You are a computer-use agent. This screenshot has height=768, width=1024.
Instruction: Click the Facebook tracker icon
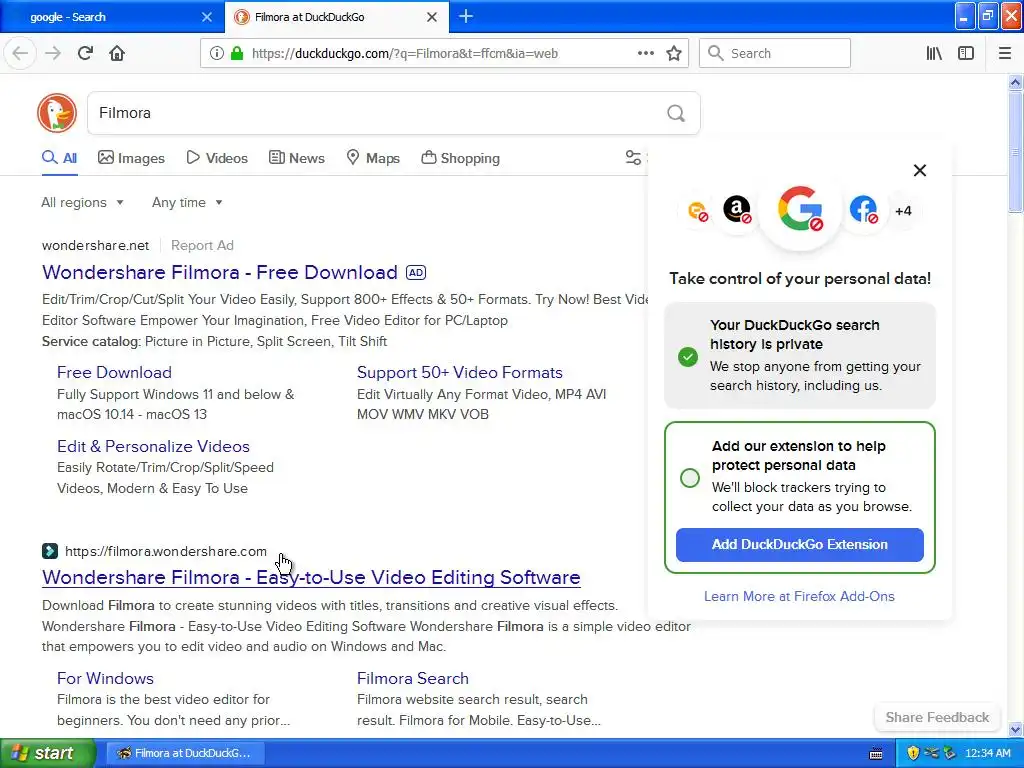863,210
